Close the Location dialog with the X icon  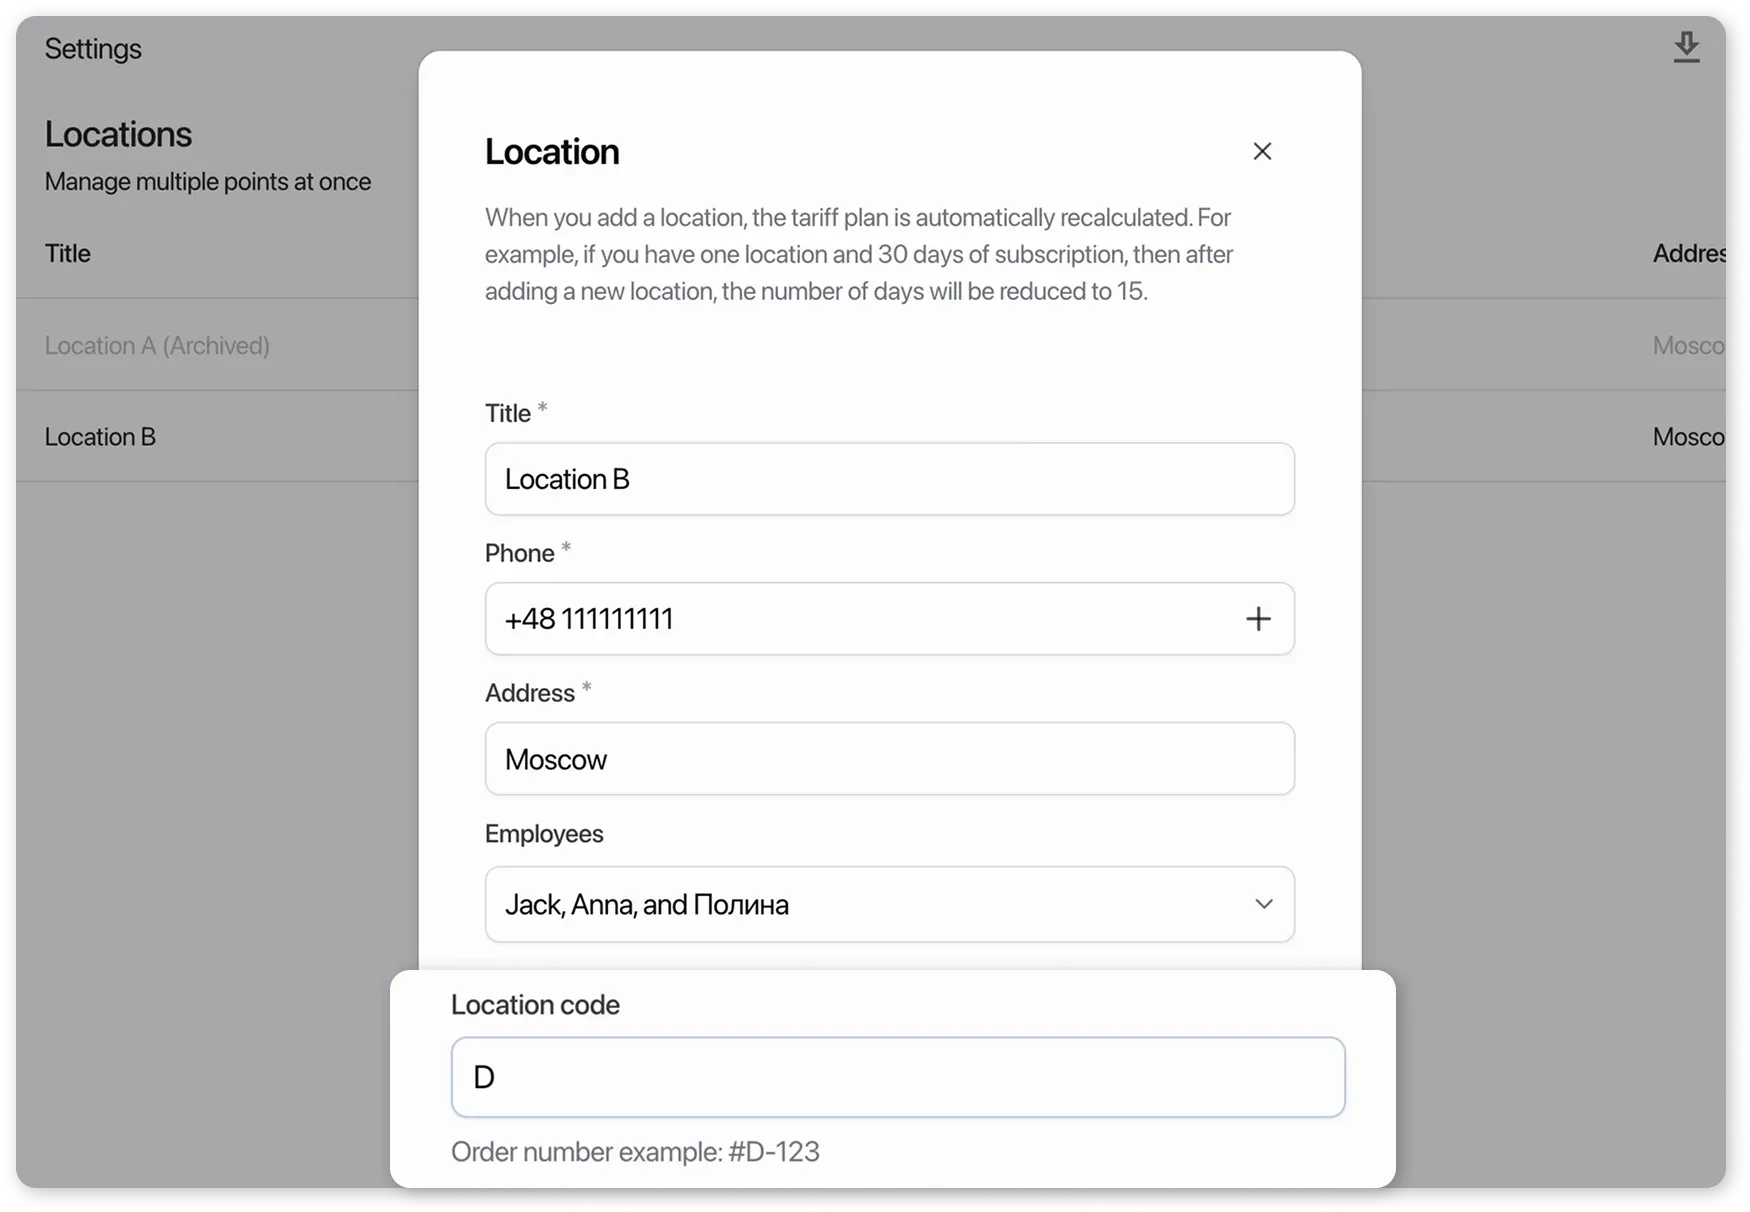pos(1262,151)
